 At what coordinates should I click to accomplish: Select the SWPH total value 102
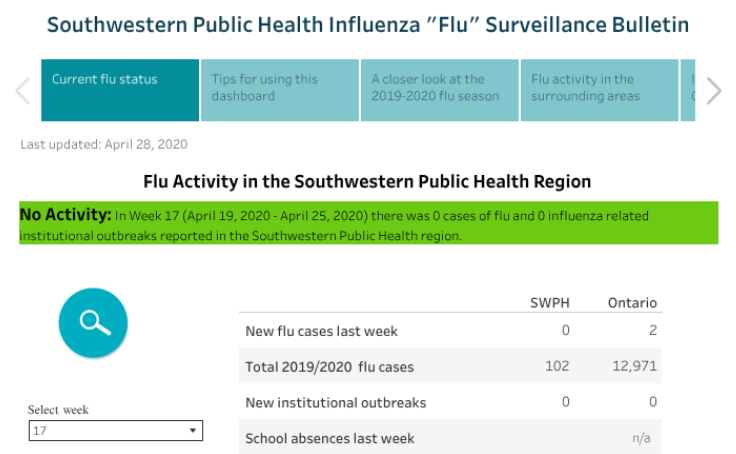pyautogui.click(x=557, y=367)
